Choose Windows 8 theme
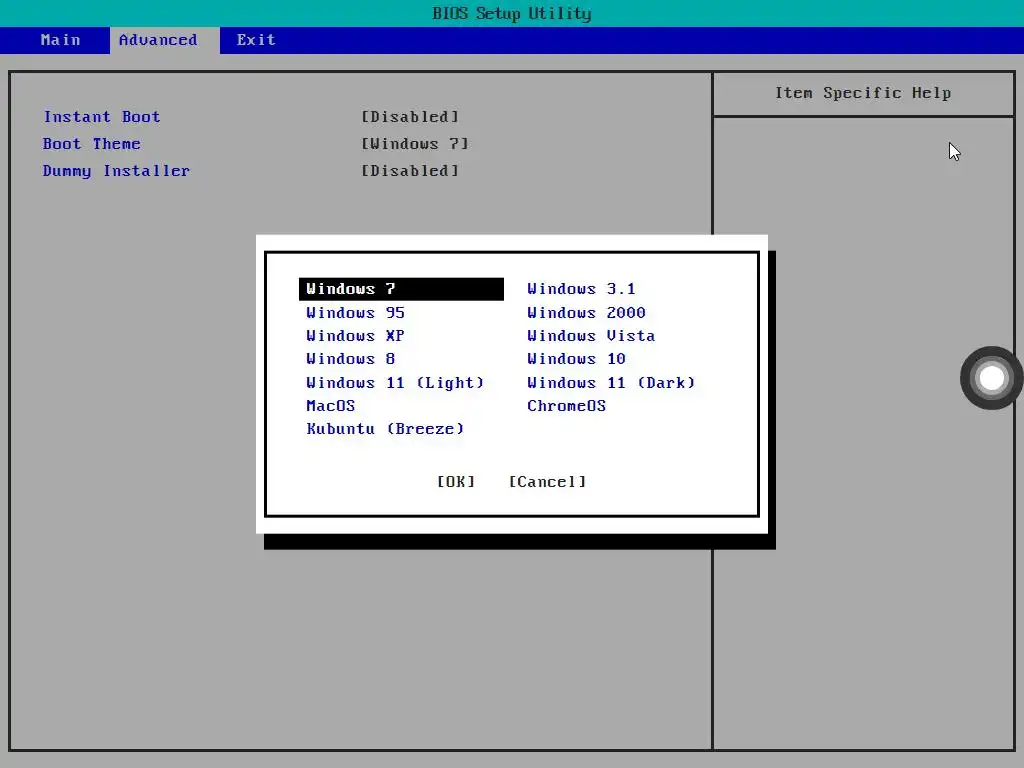Viewport: 1024px width, 768px height. (x=351, y=359)
